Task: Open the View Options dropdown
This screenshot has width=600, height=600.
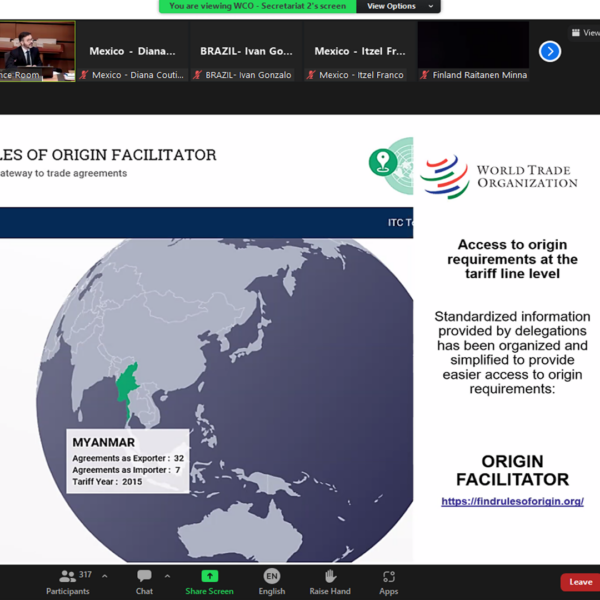Action: 398,6
